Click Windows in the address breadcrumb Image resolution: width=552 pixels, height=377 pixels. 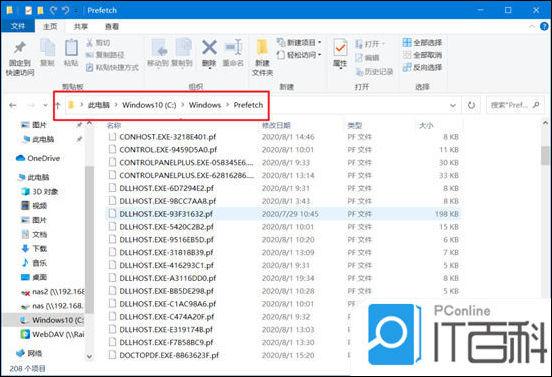click(205, 105)
